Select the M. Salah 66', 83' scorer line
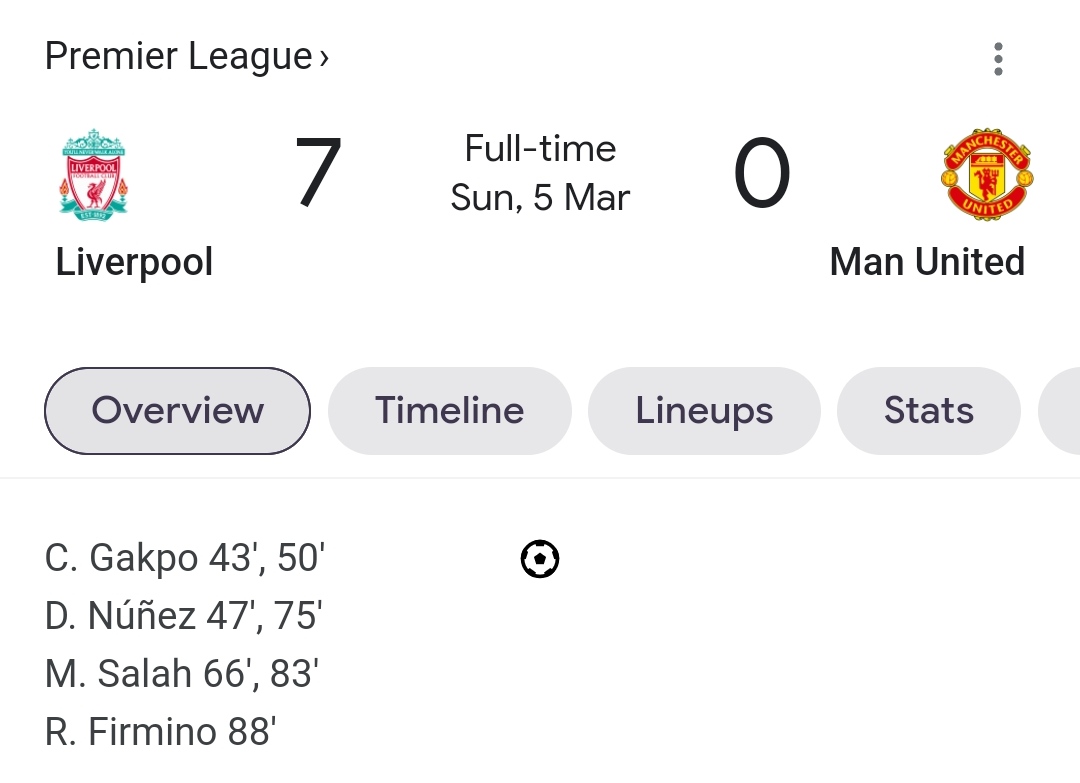Screen dimensions: 1080x783 coord(181,674)
